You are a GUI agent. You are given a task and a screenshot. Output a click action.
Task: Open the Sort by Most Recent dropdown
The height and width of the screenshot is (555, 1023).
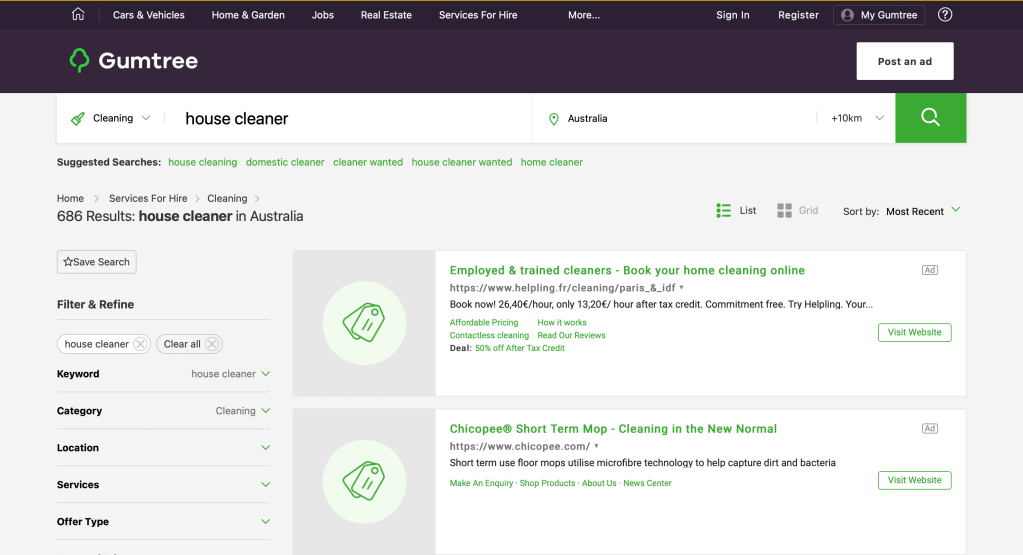point(923,211)
